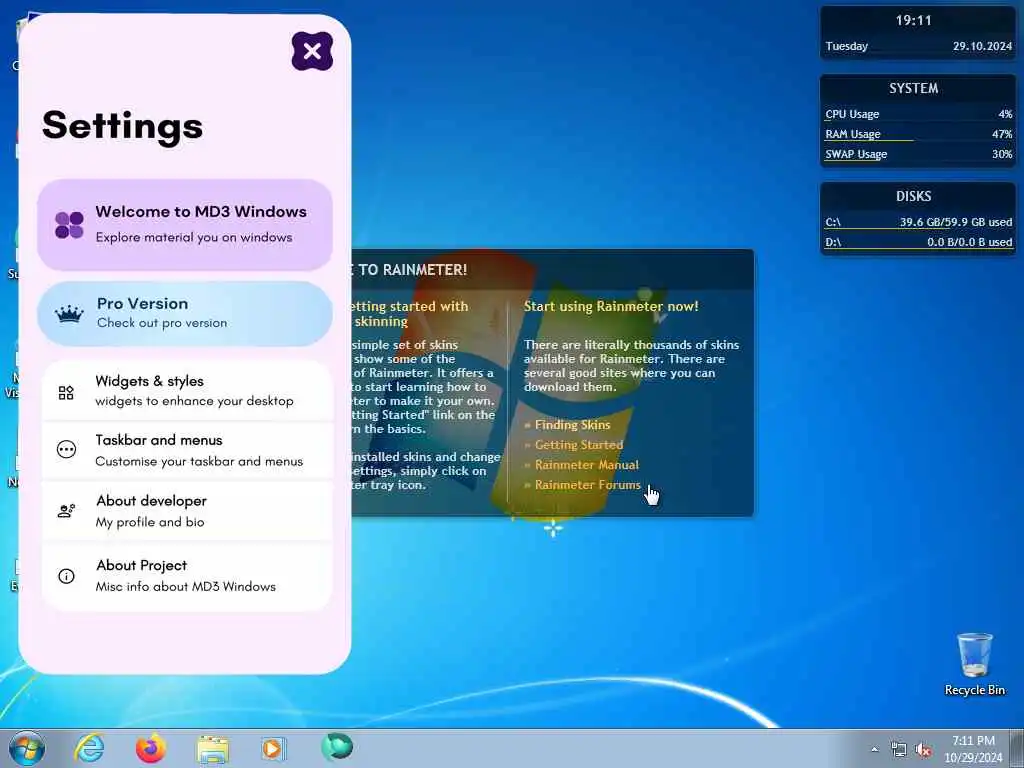Image resolution: width=1024 pixels, height=768 pixels.
Task: Open About Project entry
Action: (187, 576)
